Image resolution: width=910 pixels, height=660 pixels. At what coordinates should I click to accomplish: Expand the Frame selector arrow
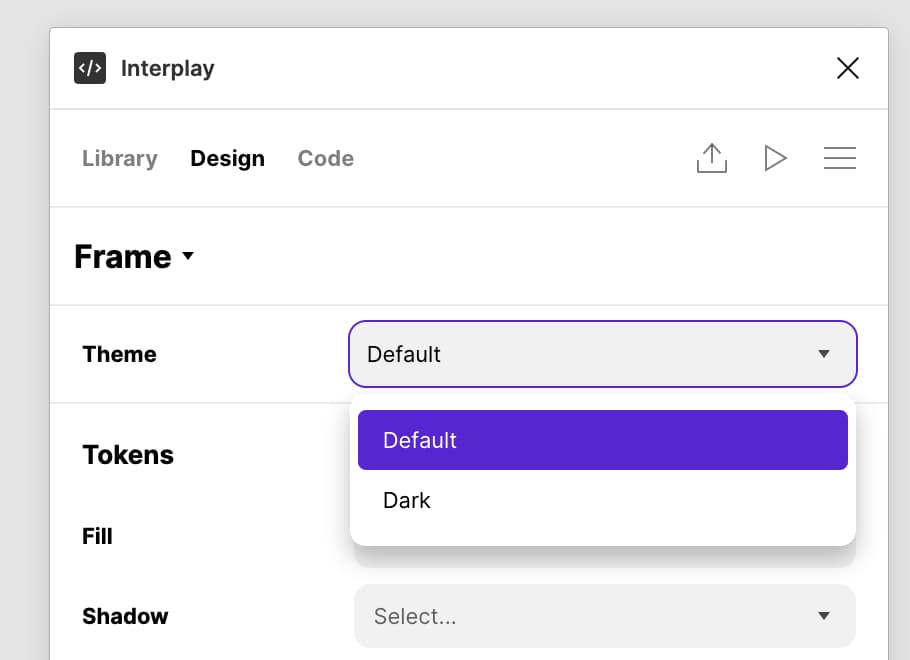click(x=187, y=255)
